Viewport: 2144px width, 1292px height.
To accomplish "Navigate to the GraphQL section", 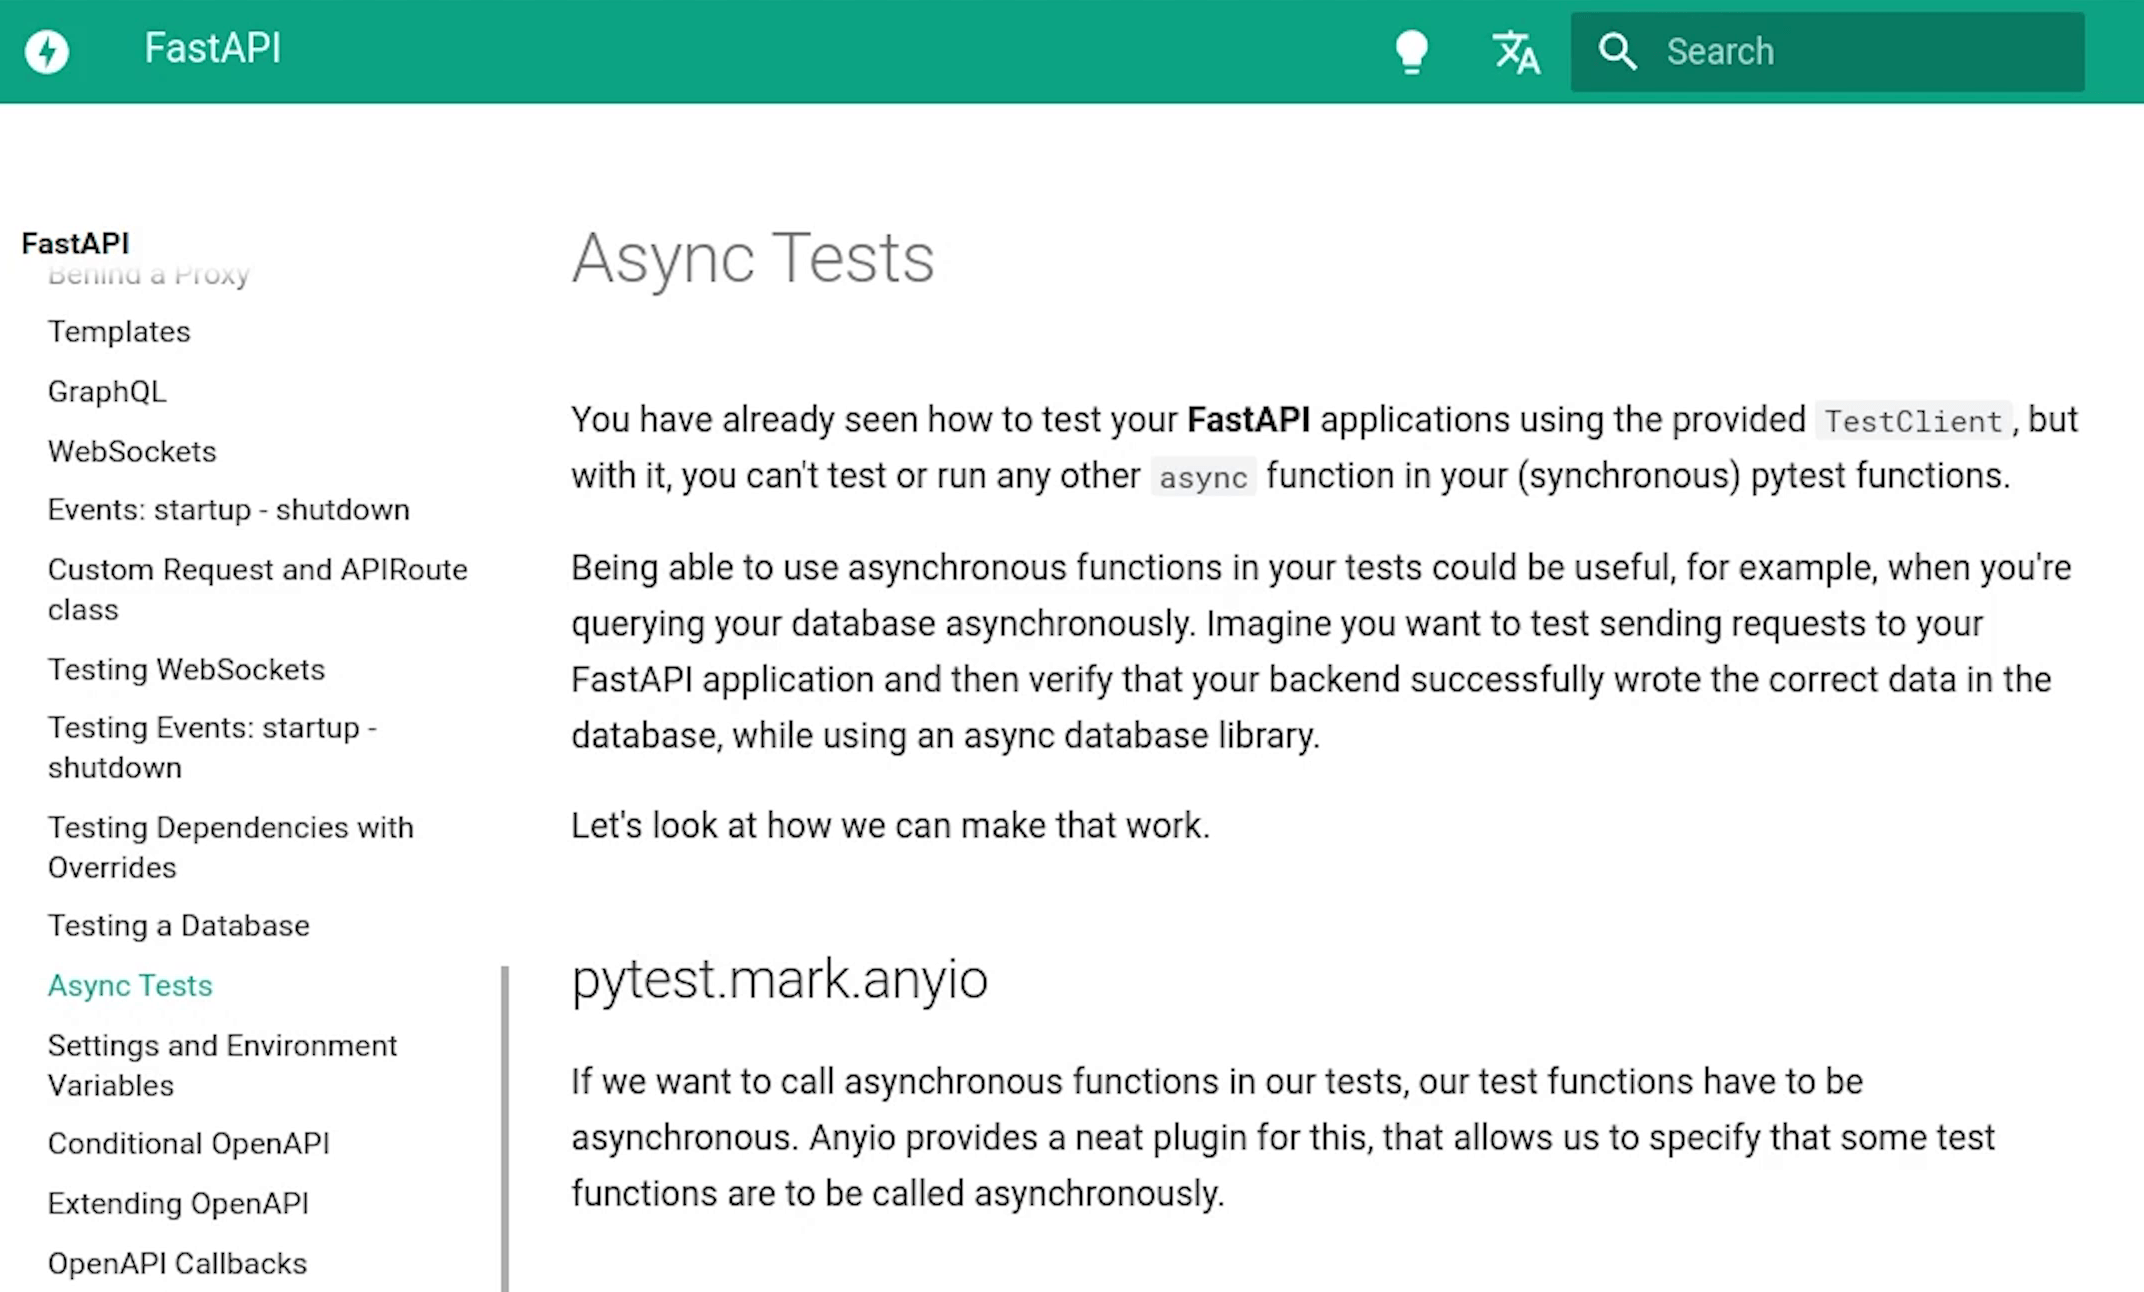I will [x=107, y=391].
